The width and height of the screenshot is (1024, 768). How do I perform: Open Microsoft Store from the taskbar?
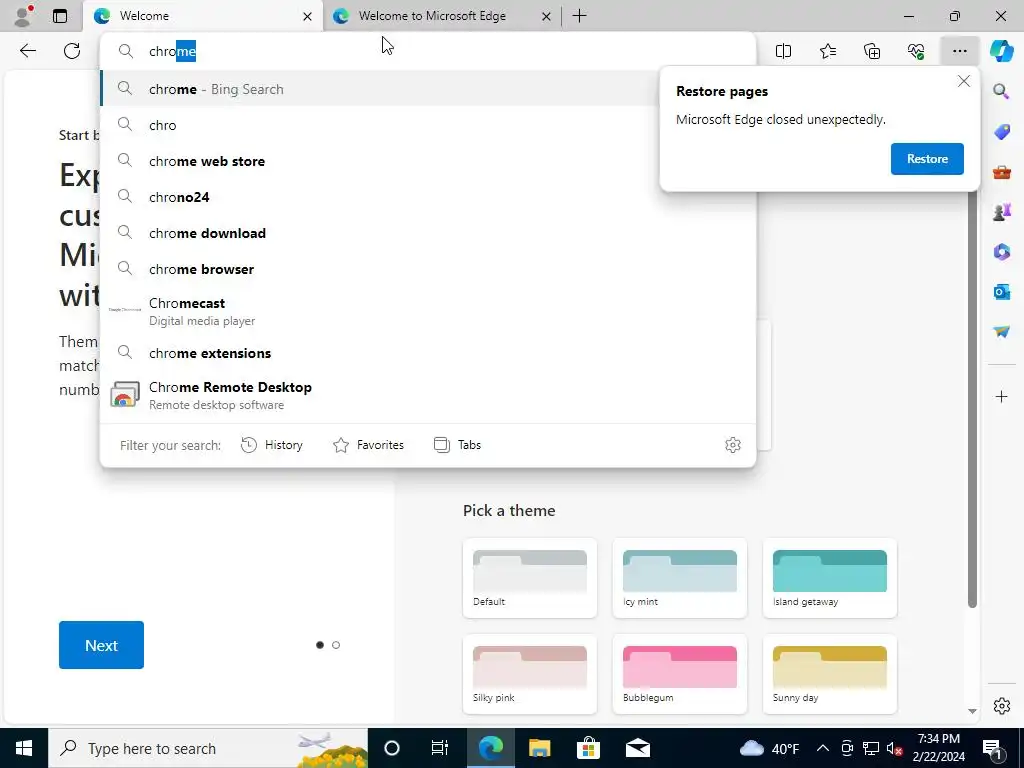588,748
